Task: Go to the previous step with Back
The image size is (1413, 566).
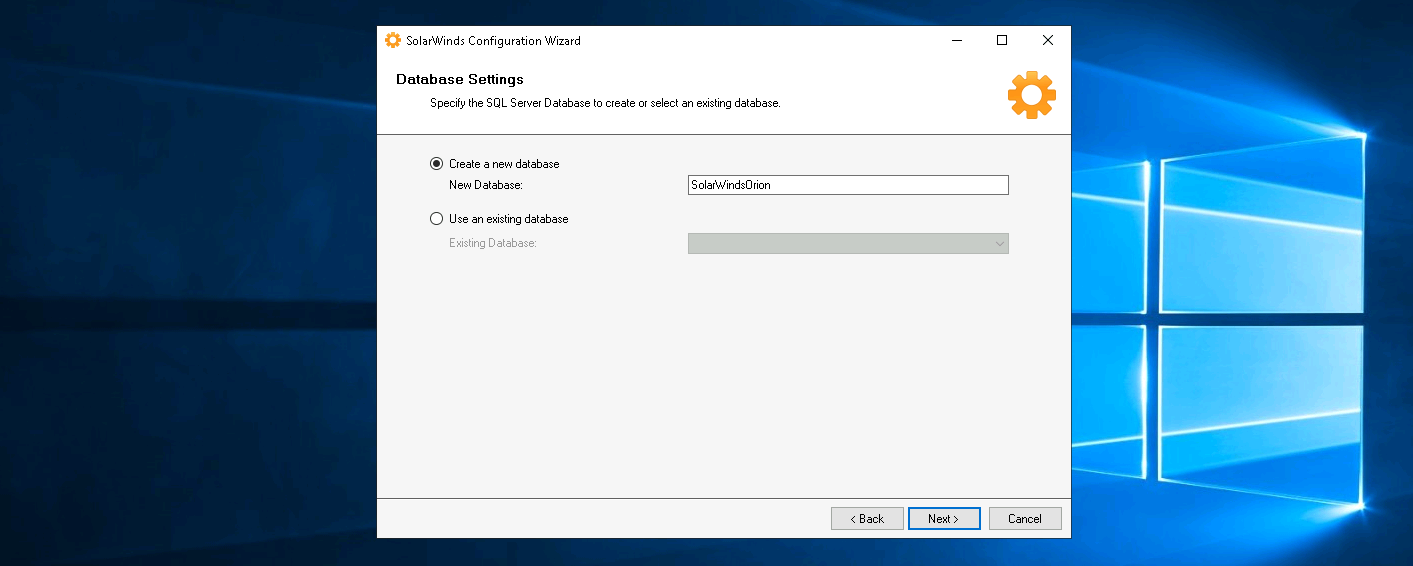Action: 867,519
